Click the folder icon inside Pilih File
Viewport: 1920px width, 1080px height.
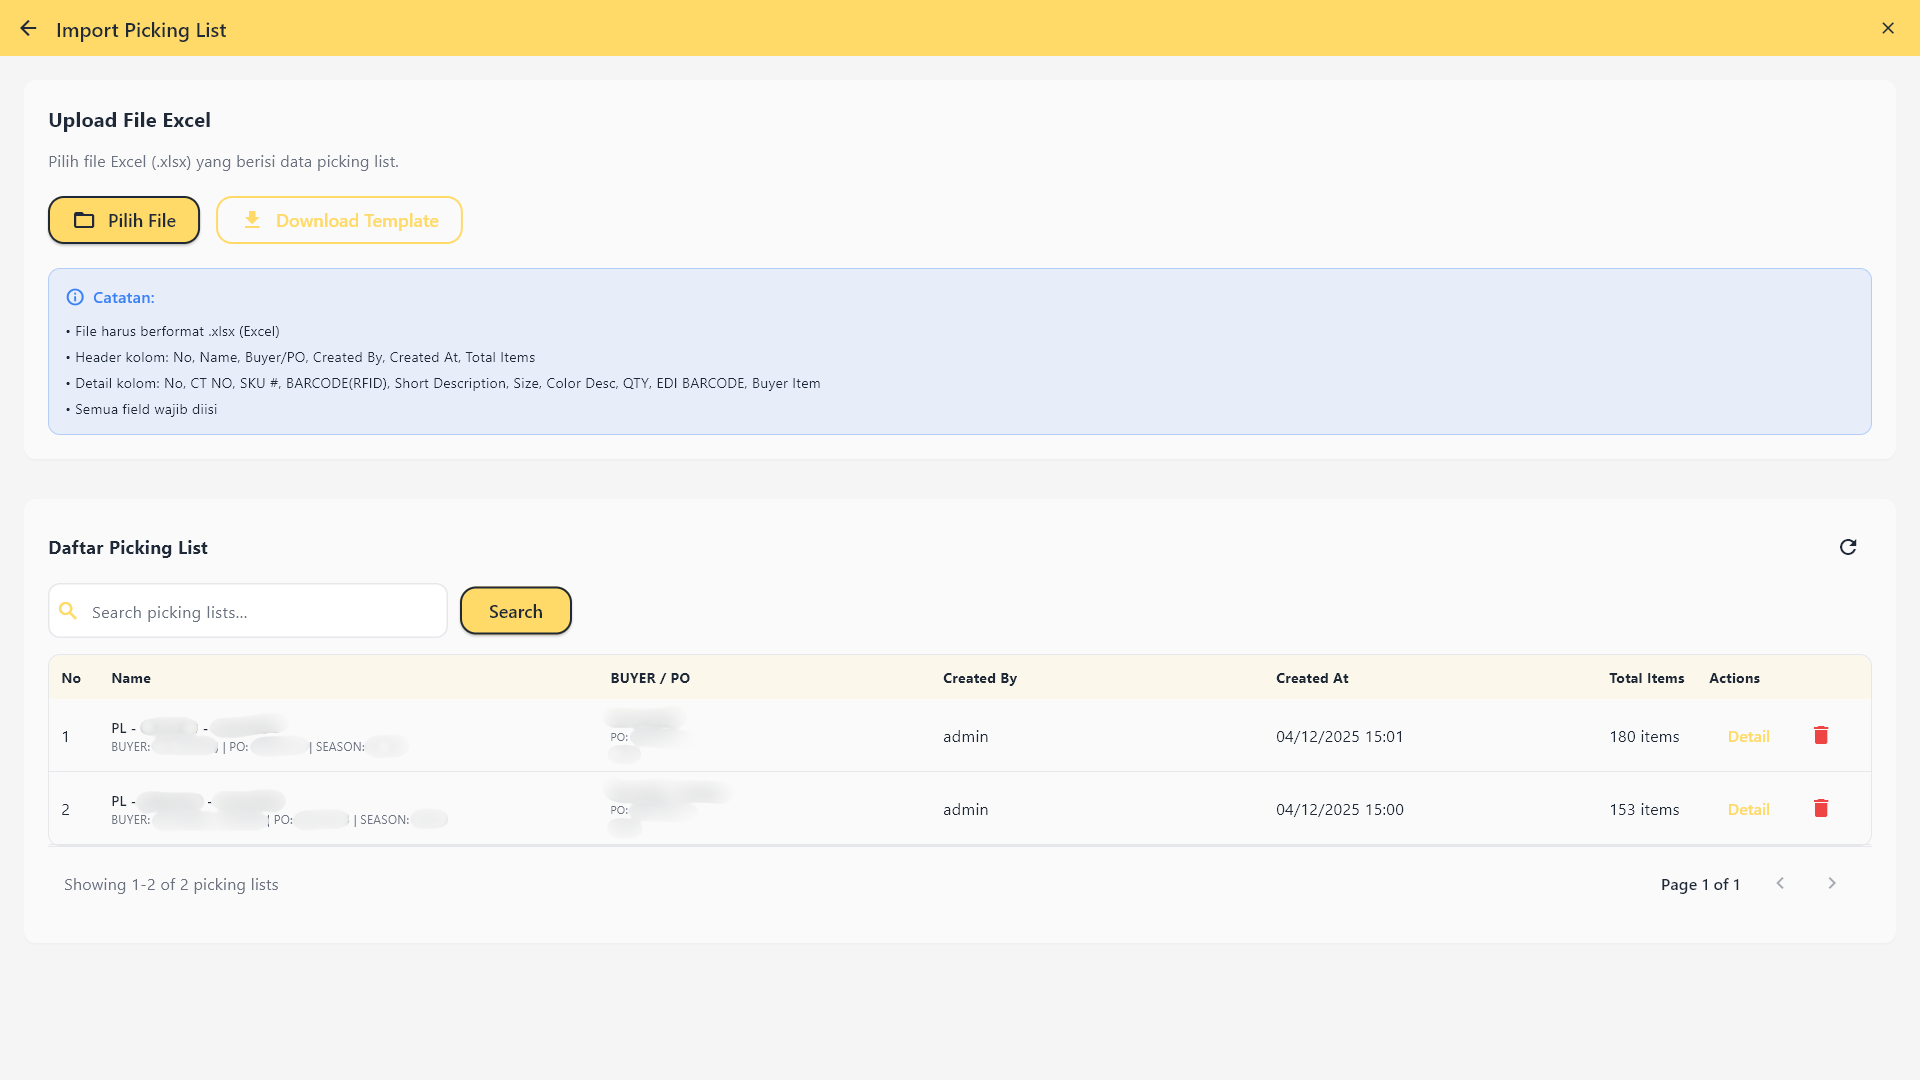pos(86,220)
